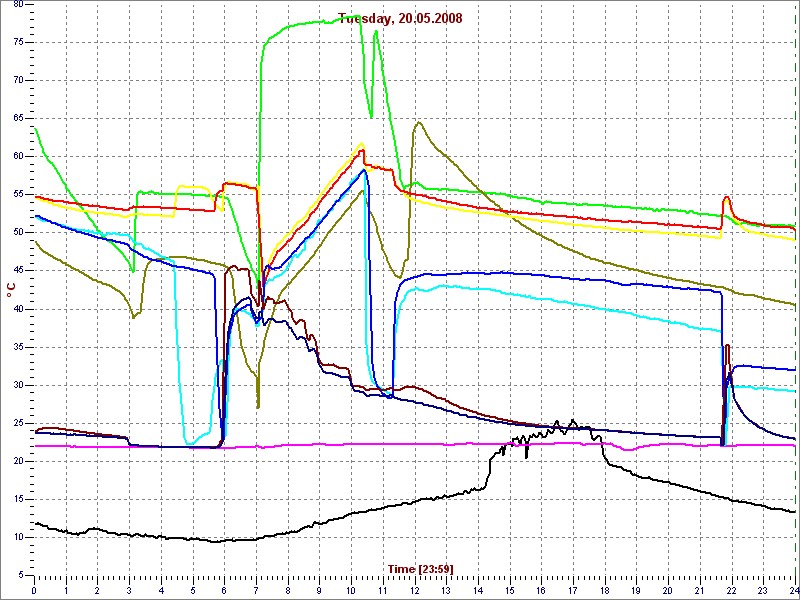The image size is (800, 600).
Task: Click hour label 12 on time axis
Action: pos(414,591)
